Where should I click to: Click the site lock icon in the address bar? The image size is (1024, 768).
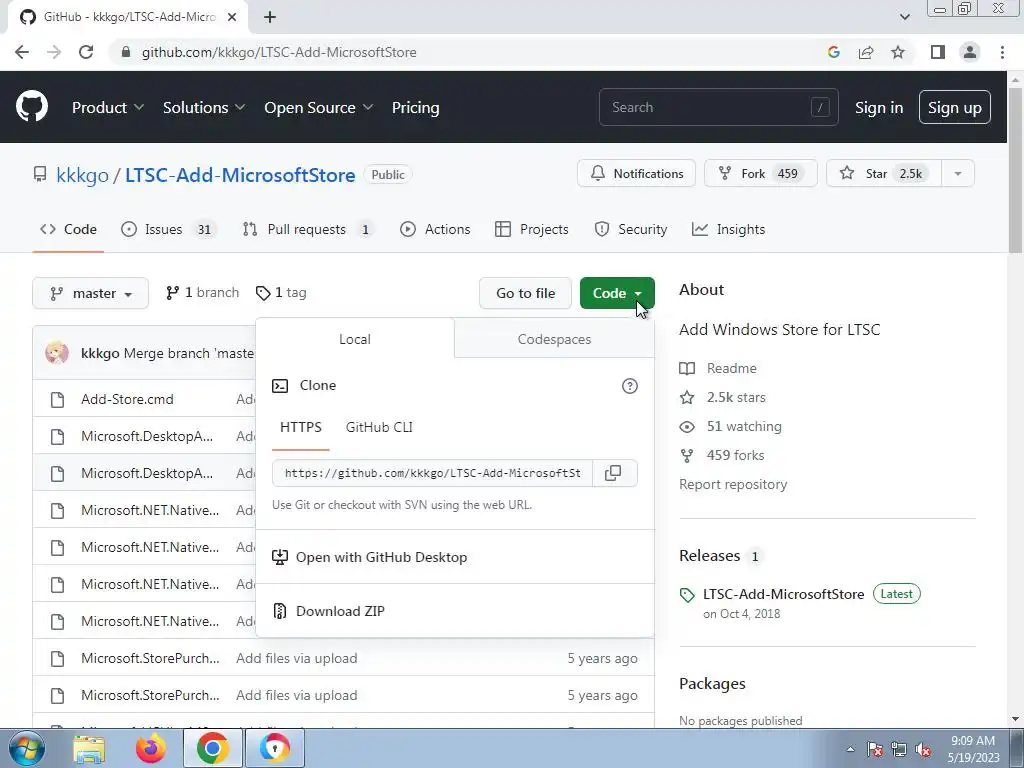[126, 52]
